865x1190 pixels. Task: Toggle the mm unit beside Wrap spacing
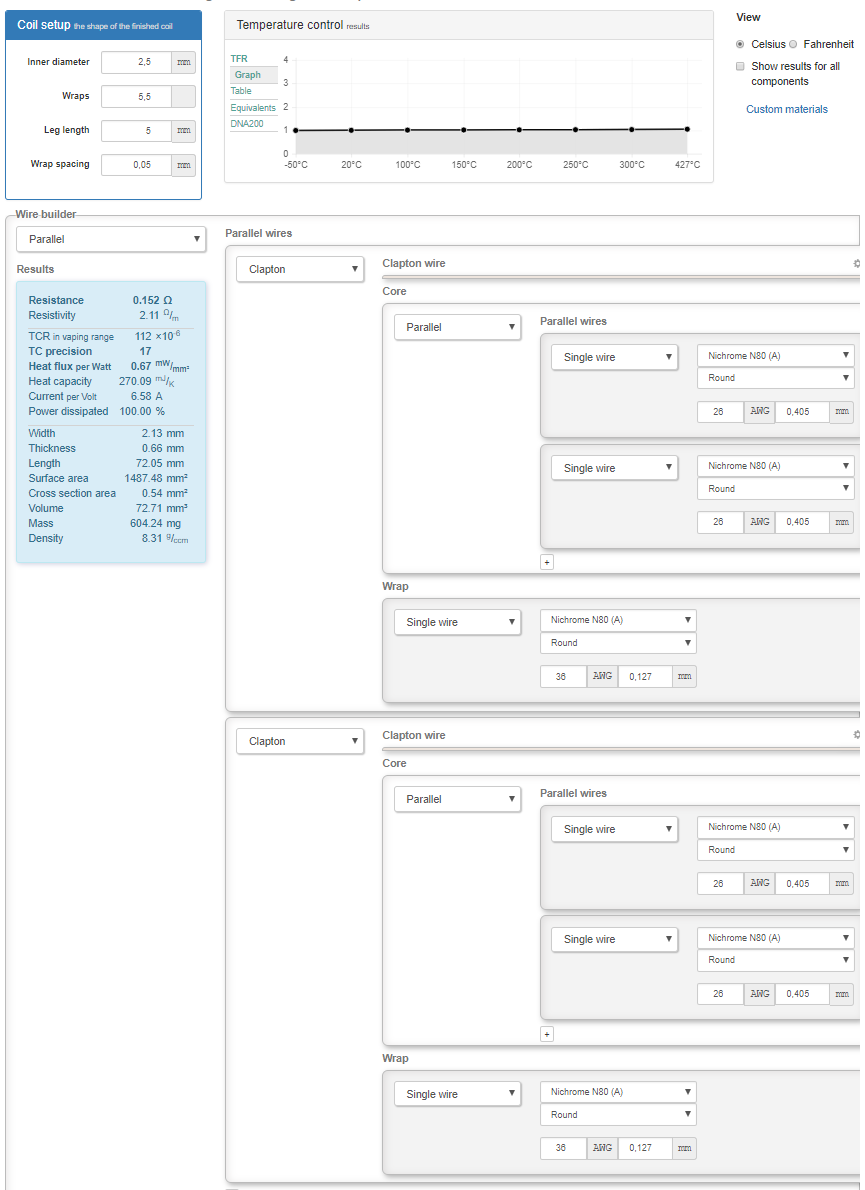point(183,165)
